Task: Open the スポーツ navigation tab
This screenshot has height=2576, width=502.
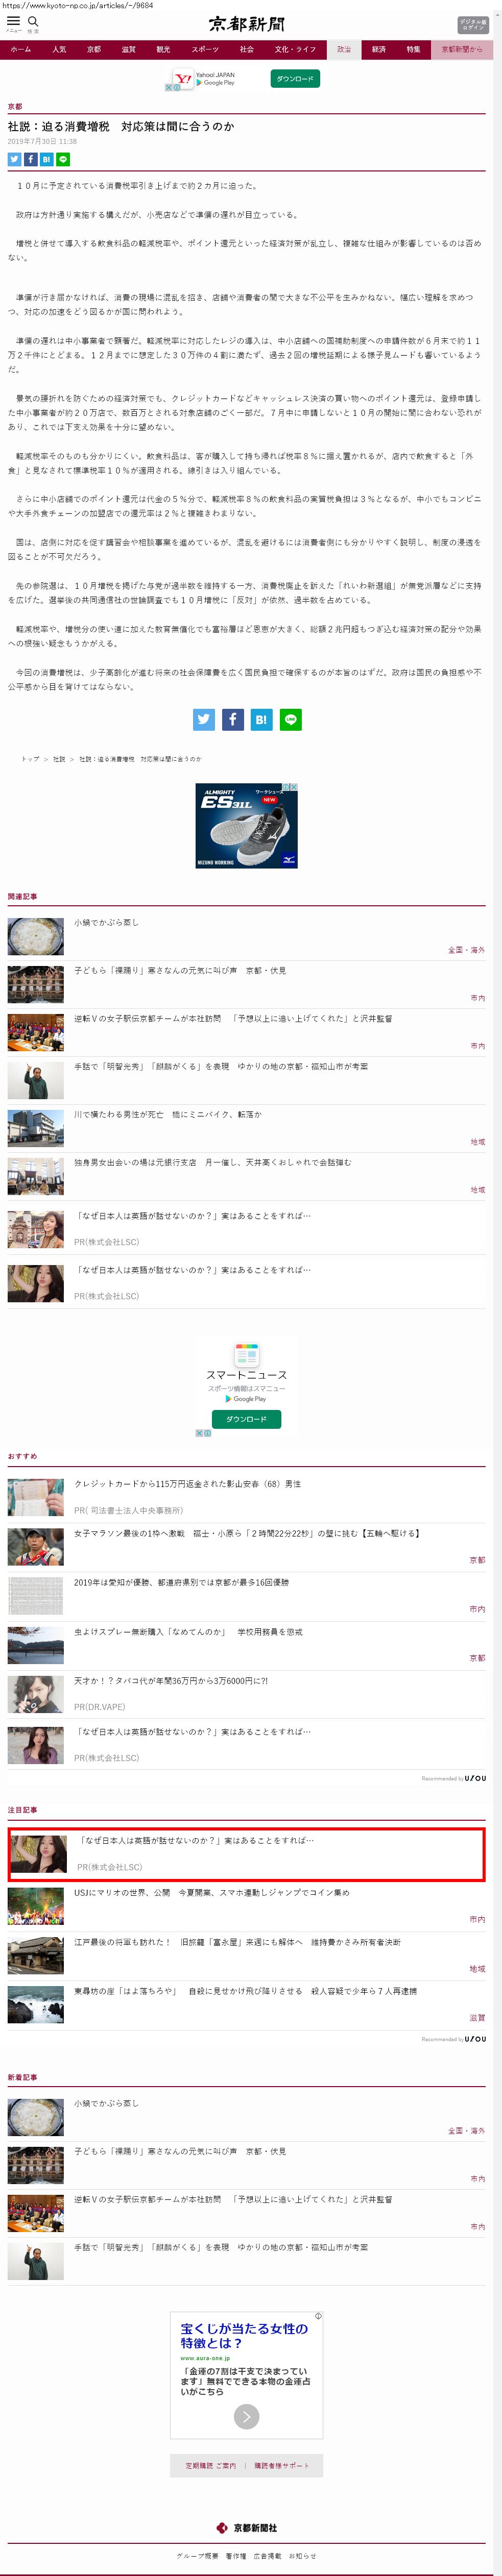Action: (x=204, y=49)
